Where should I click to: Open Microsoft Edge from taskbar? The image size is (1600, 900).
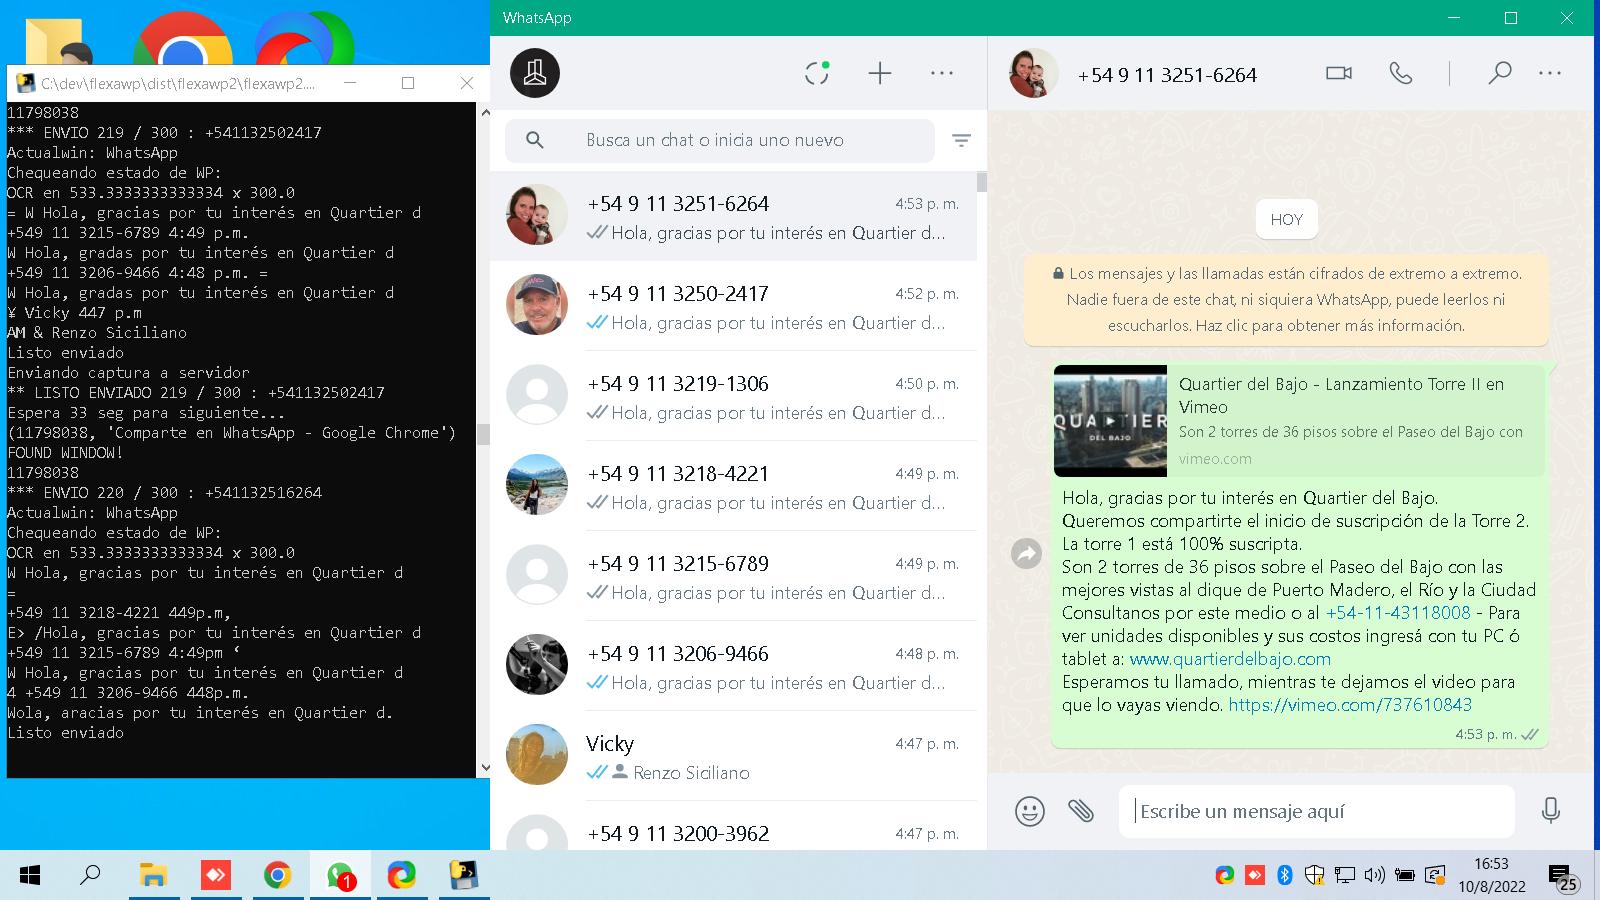402,876
